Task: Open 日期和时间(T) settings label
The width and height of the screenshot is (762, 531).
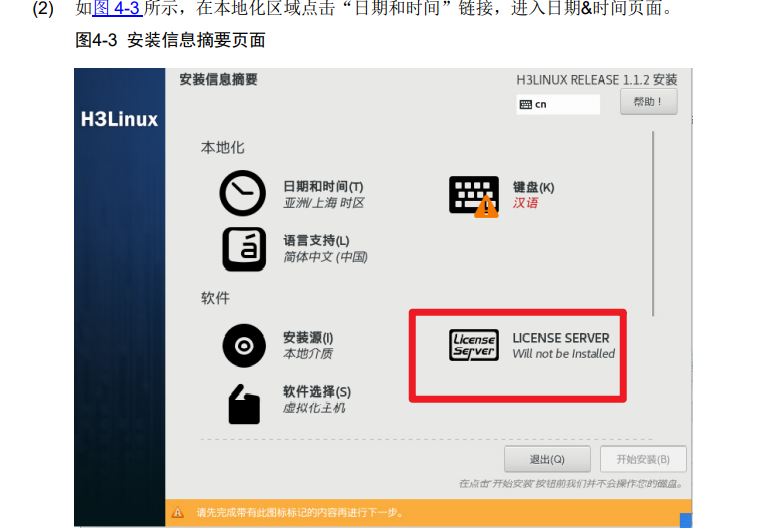Action: click(x=323, y=187)
